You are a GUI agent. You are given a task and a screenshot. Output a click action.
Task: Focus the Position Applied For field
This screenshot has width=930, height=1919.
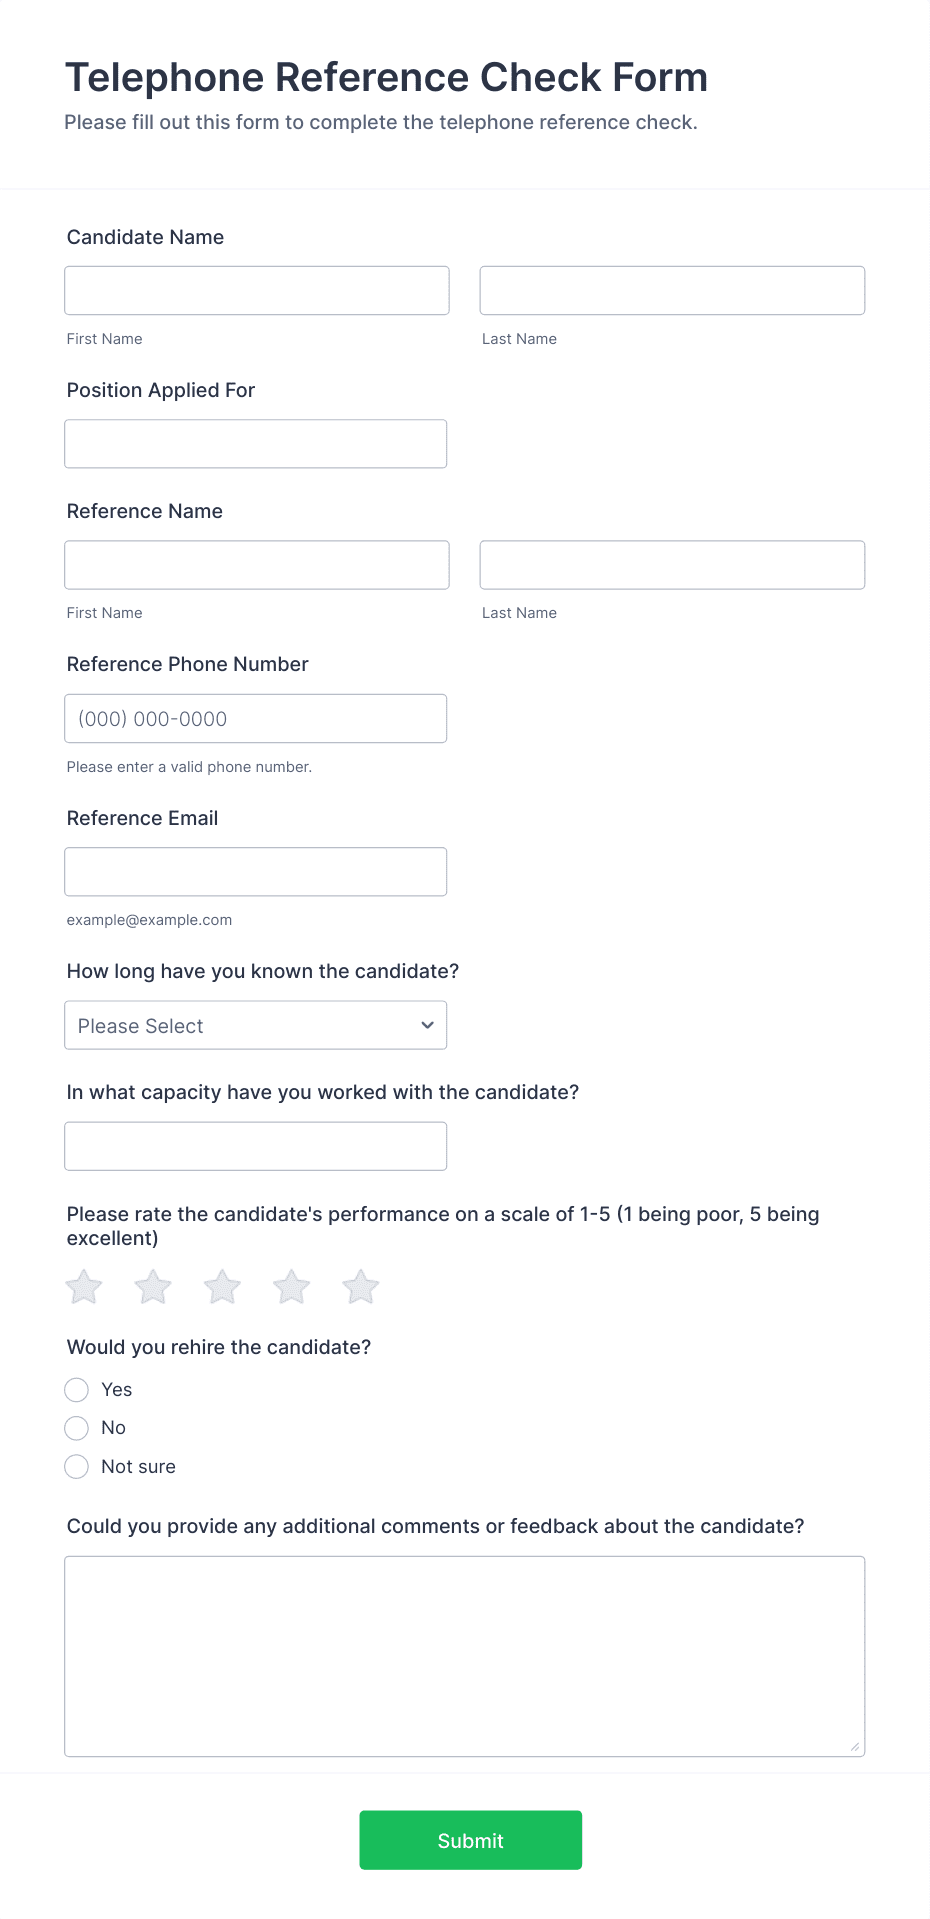[255, 443]
